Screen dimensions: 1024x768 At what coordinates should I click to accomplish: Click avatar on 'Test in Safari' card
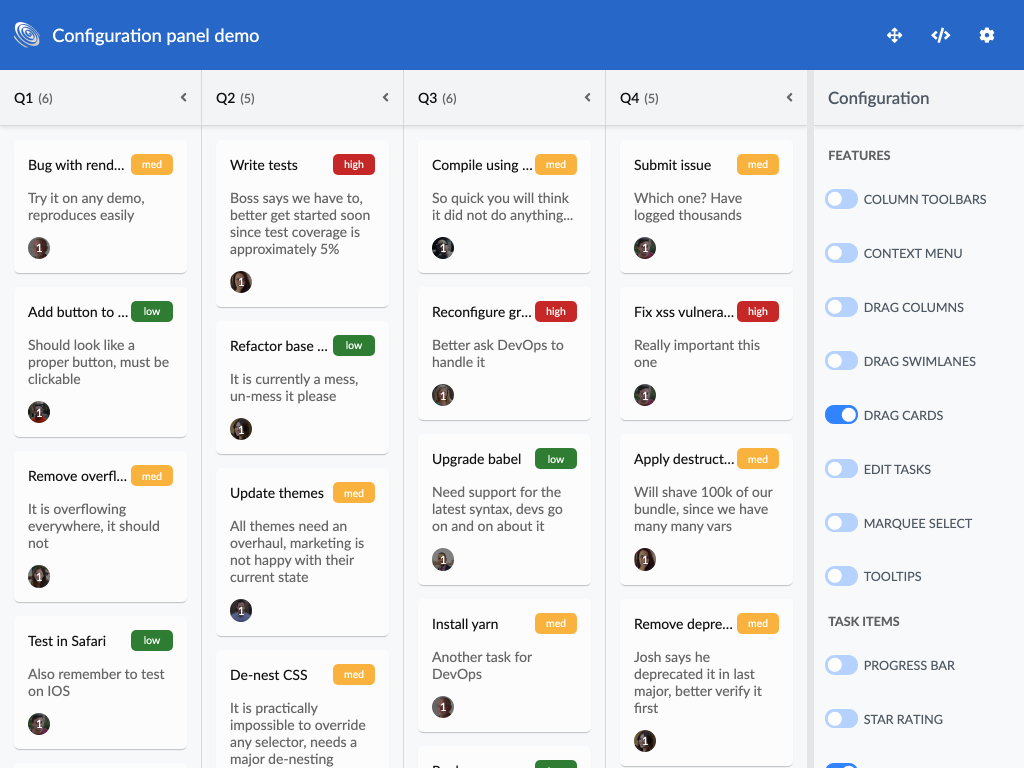click(x=39, y=724)
